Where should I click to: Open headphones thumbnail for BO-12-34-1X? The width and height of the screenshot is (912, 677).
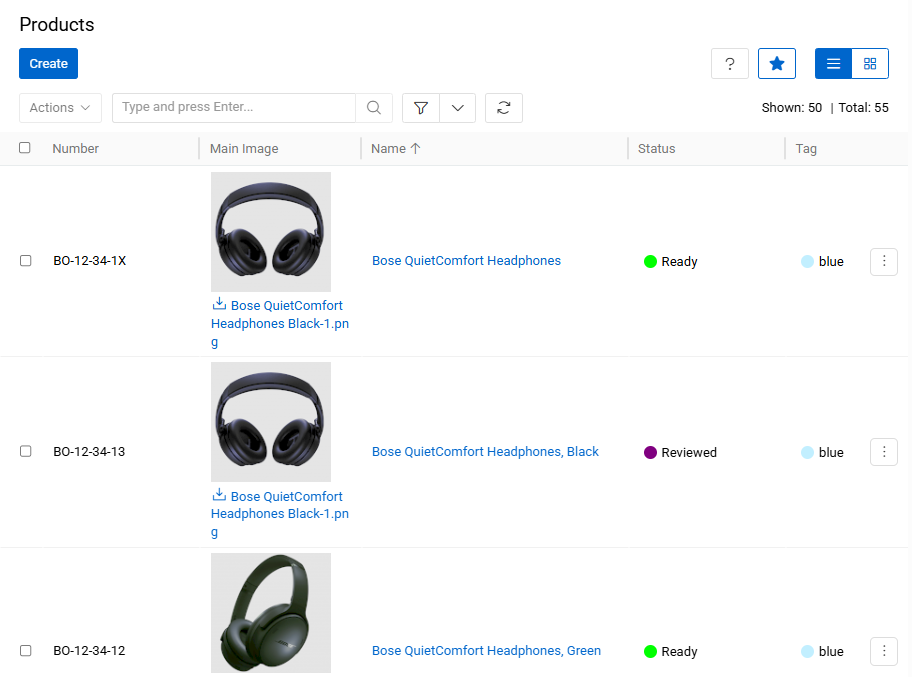point(271,231)
